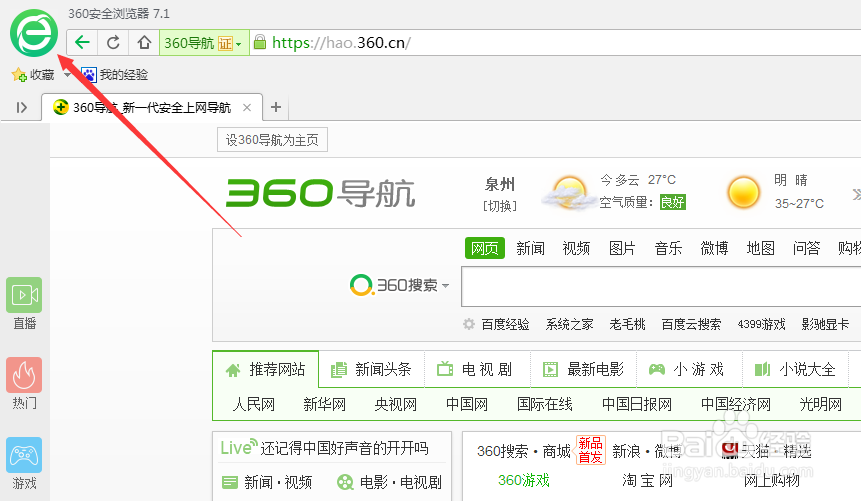Open the 中国网 link

[x=467, y=404]
